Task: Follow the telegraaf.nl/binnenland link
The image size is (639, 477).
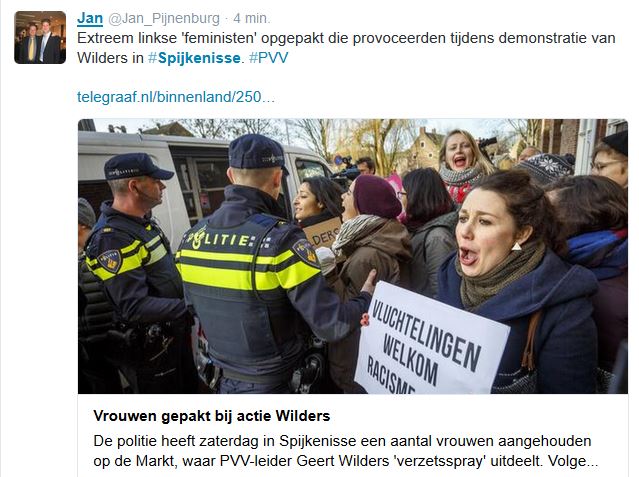Action: pyautogui.click(x=176, y=97)
